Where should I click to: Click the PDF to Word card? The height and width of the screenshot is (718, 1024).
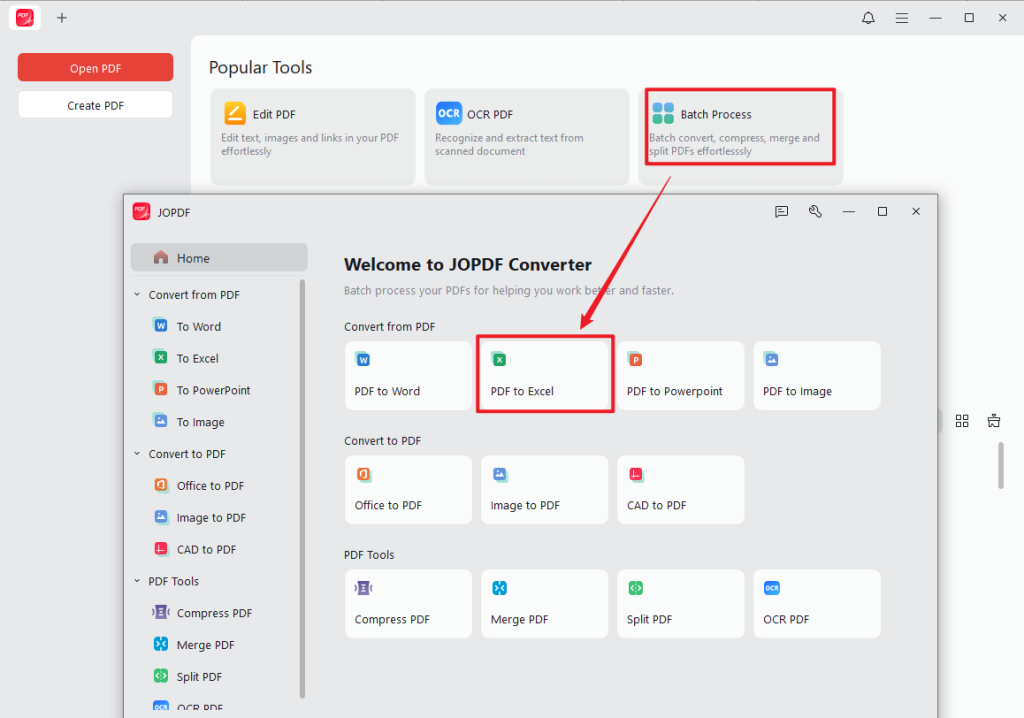[408, 376]
